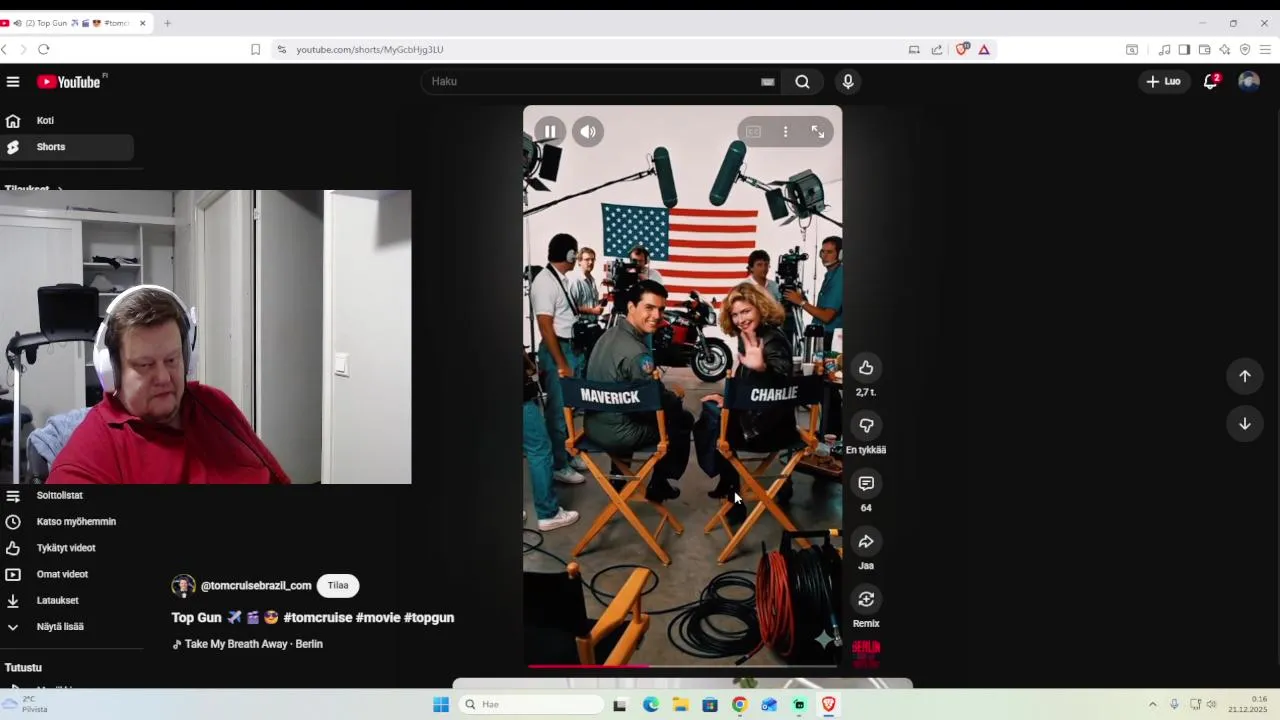Click the #topgun hashtag
This screenshot has height=720, width=1280.
point(429,618)
